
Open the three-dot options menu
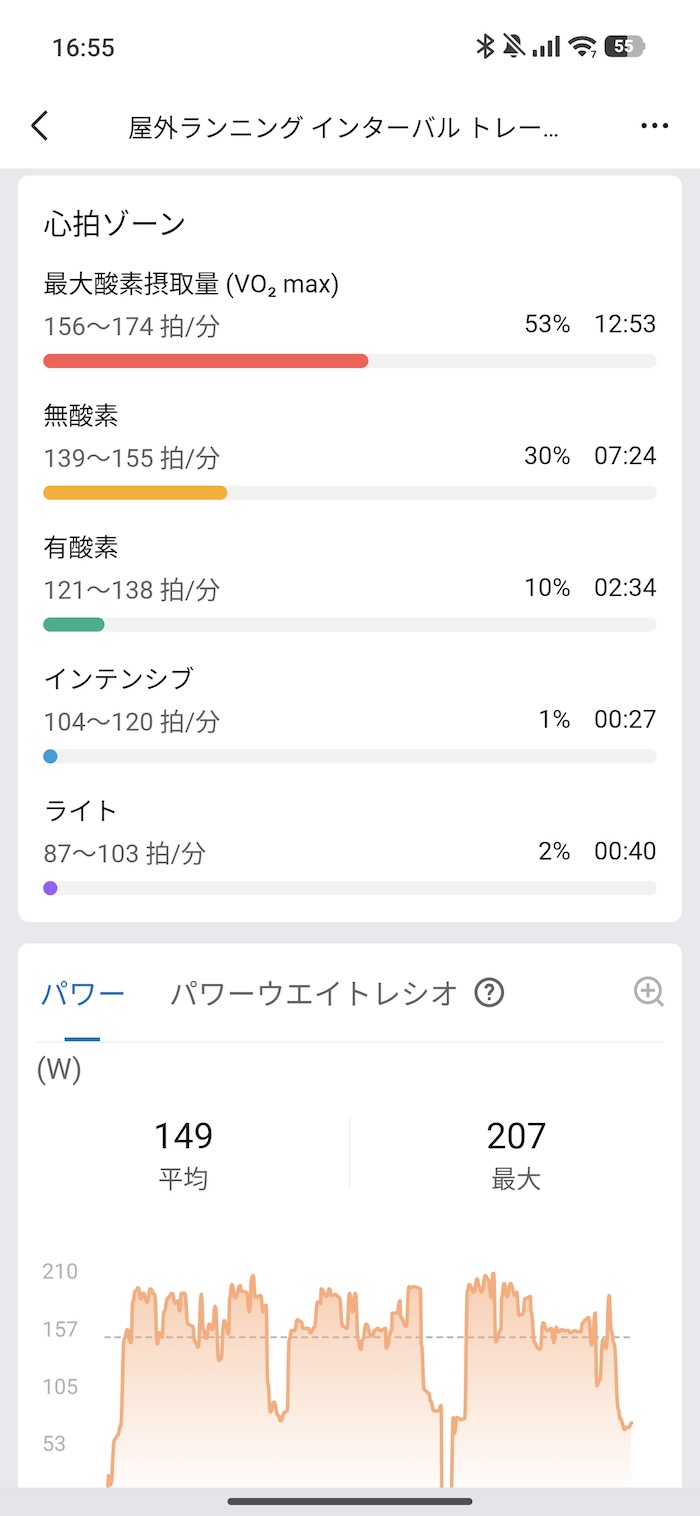tap(655, 125)
